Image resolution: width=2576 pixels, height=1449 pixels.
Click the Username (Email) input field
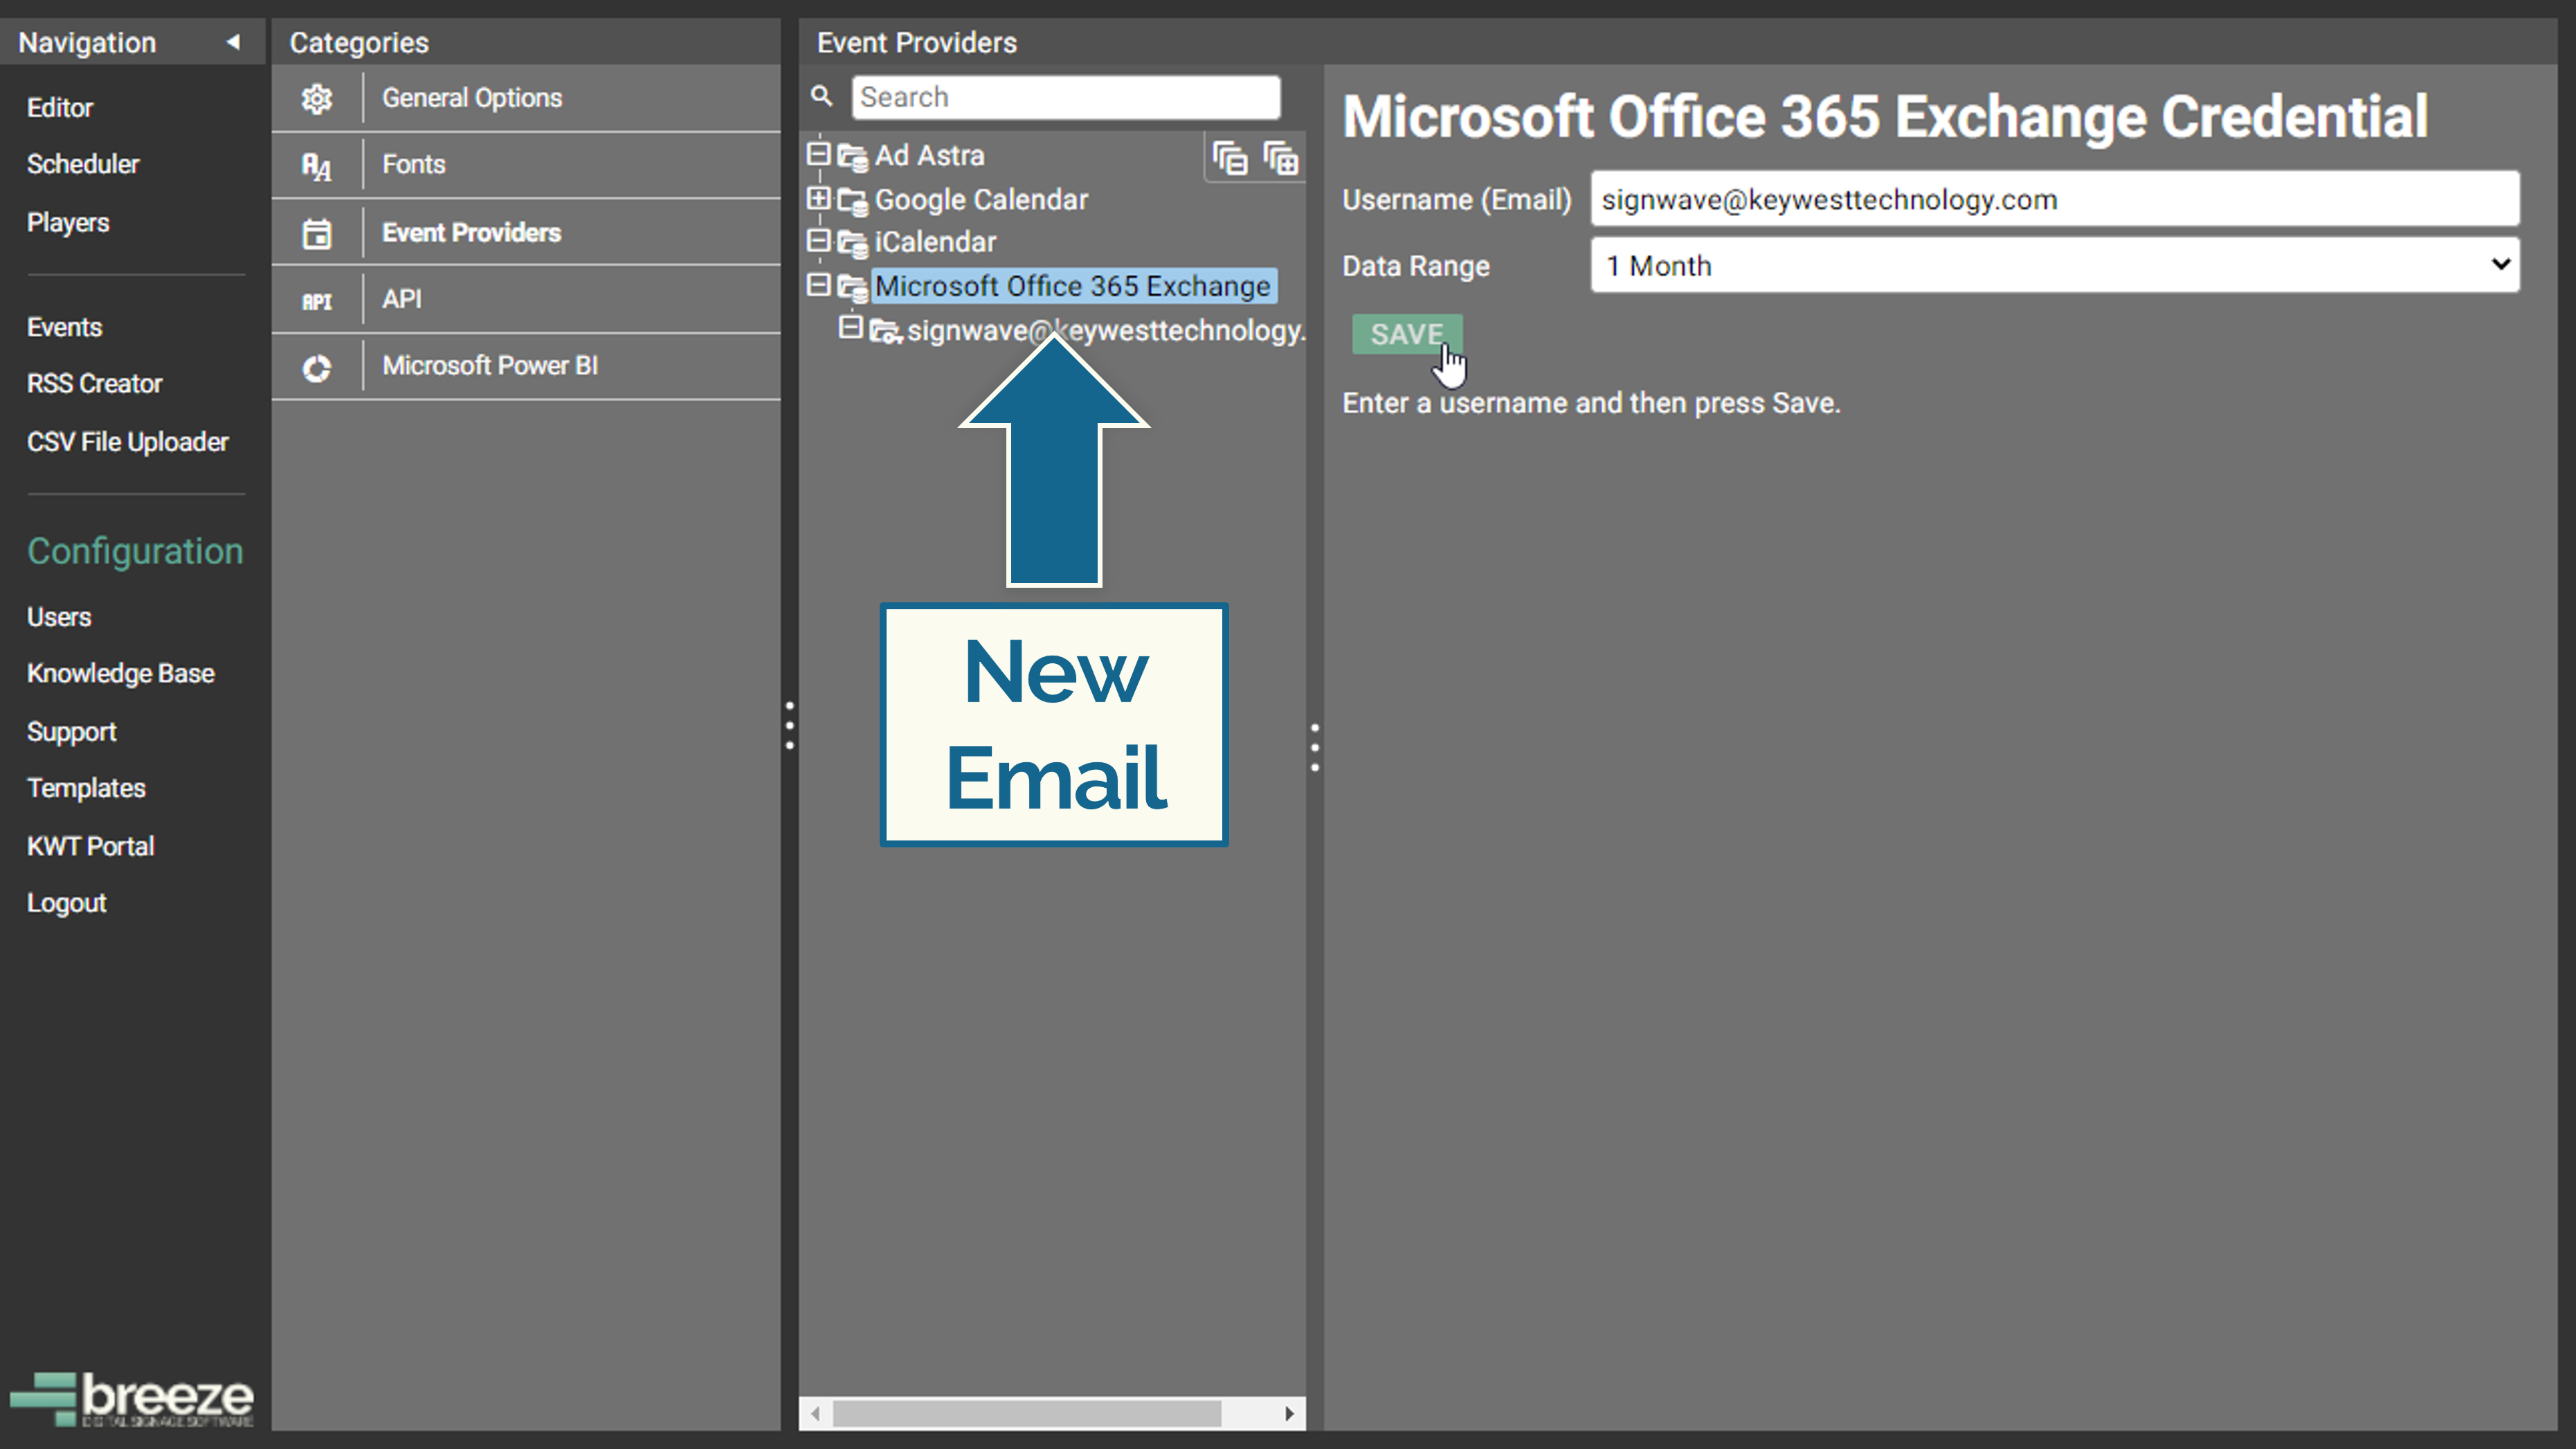2055,199
